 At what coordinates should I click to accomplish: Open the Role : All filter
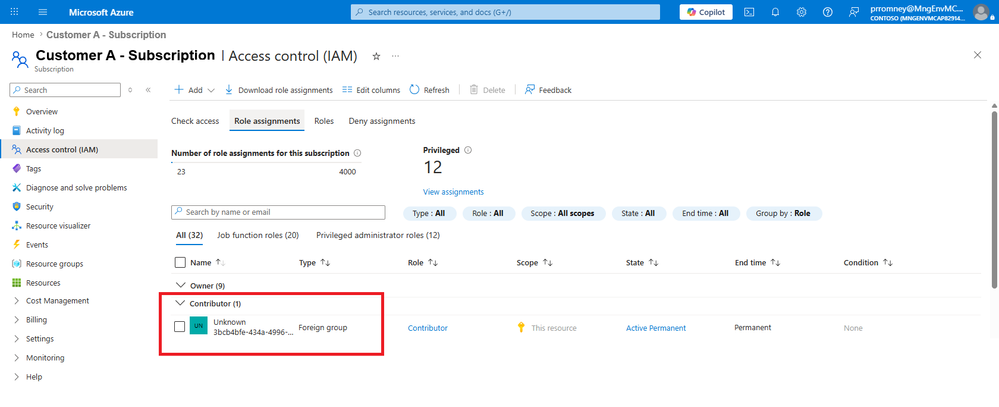click(488, 213)
